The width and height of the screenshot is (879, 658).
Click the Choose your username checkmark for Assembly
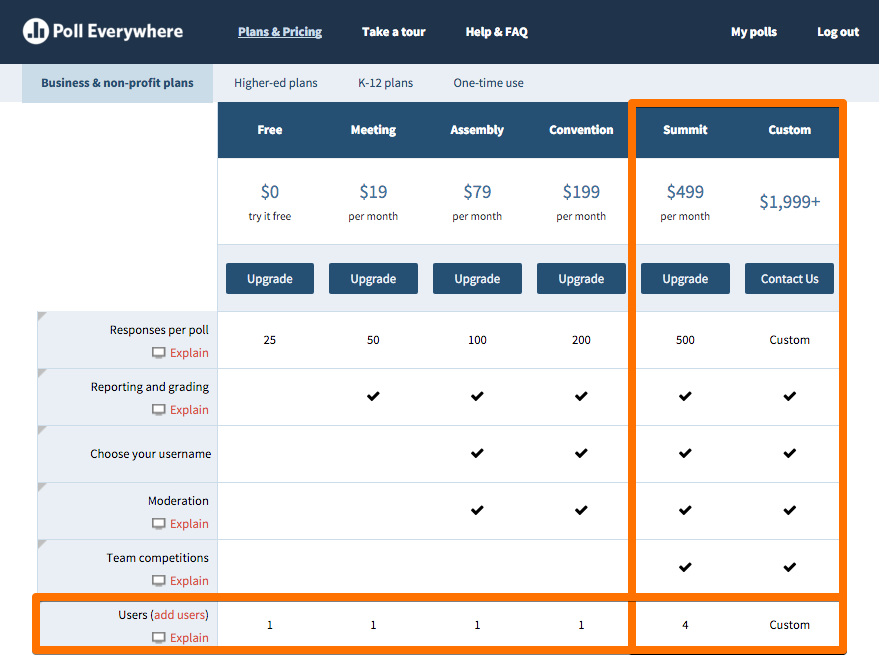(x=477, y=453)
